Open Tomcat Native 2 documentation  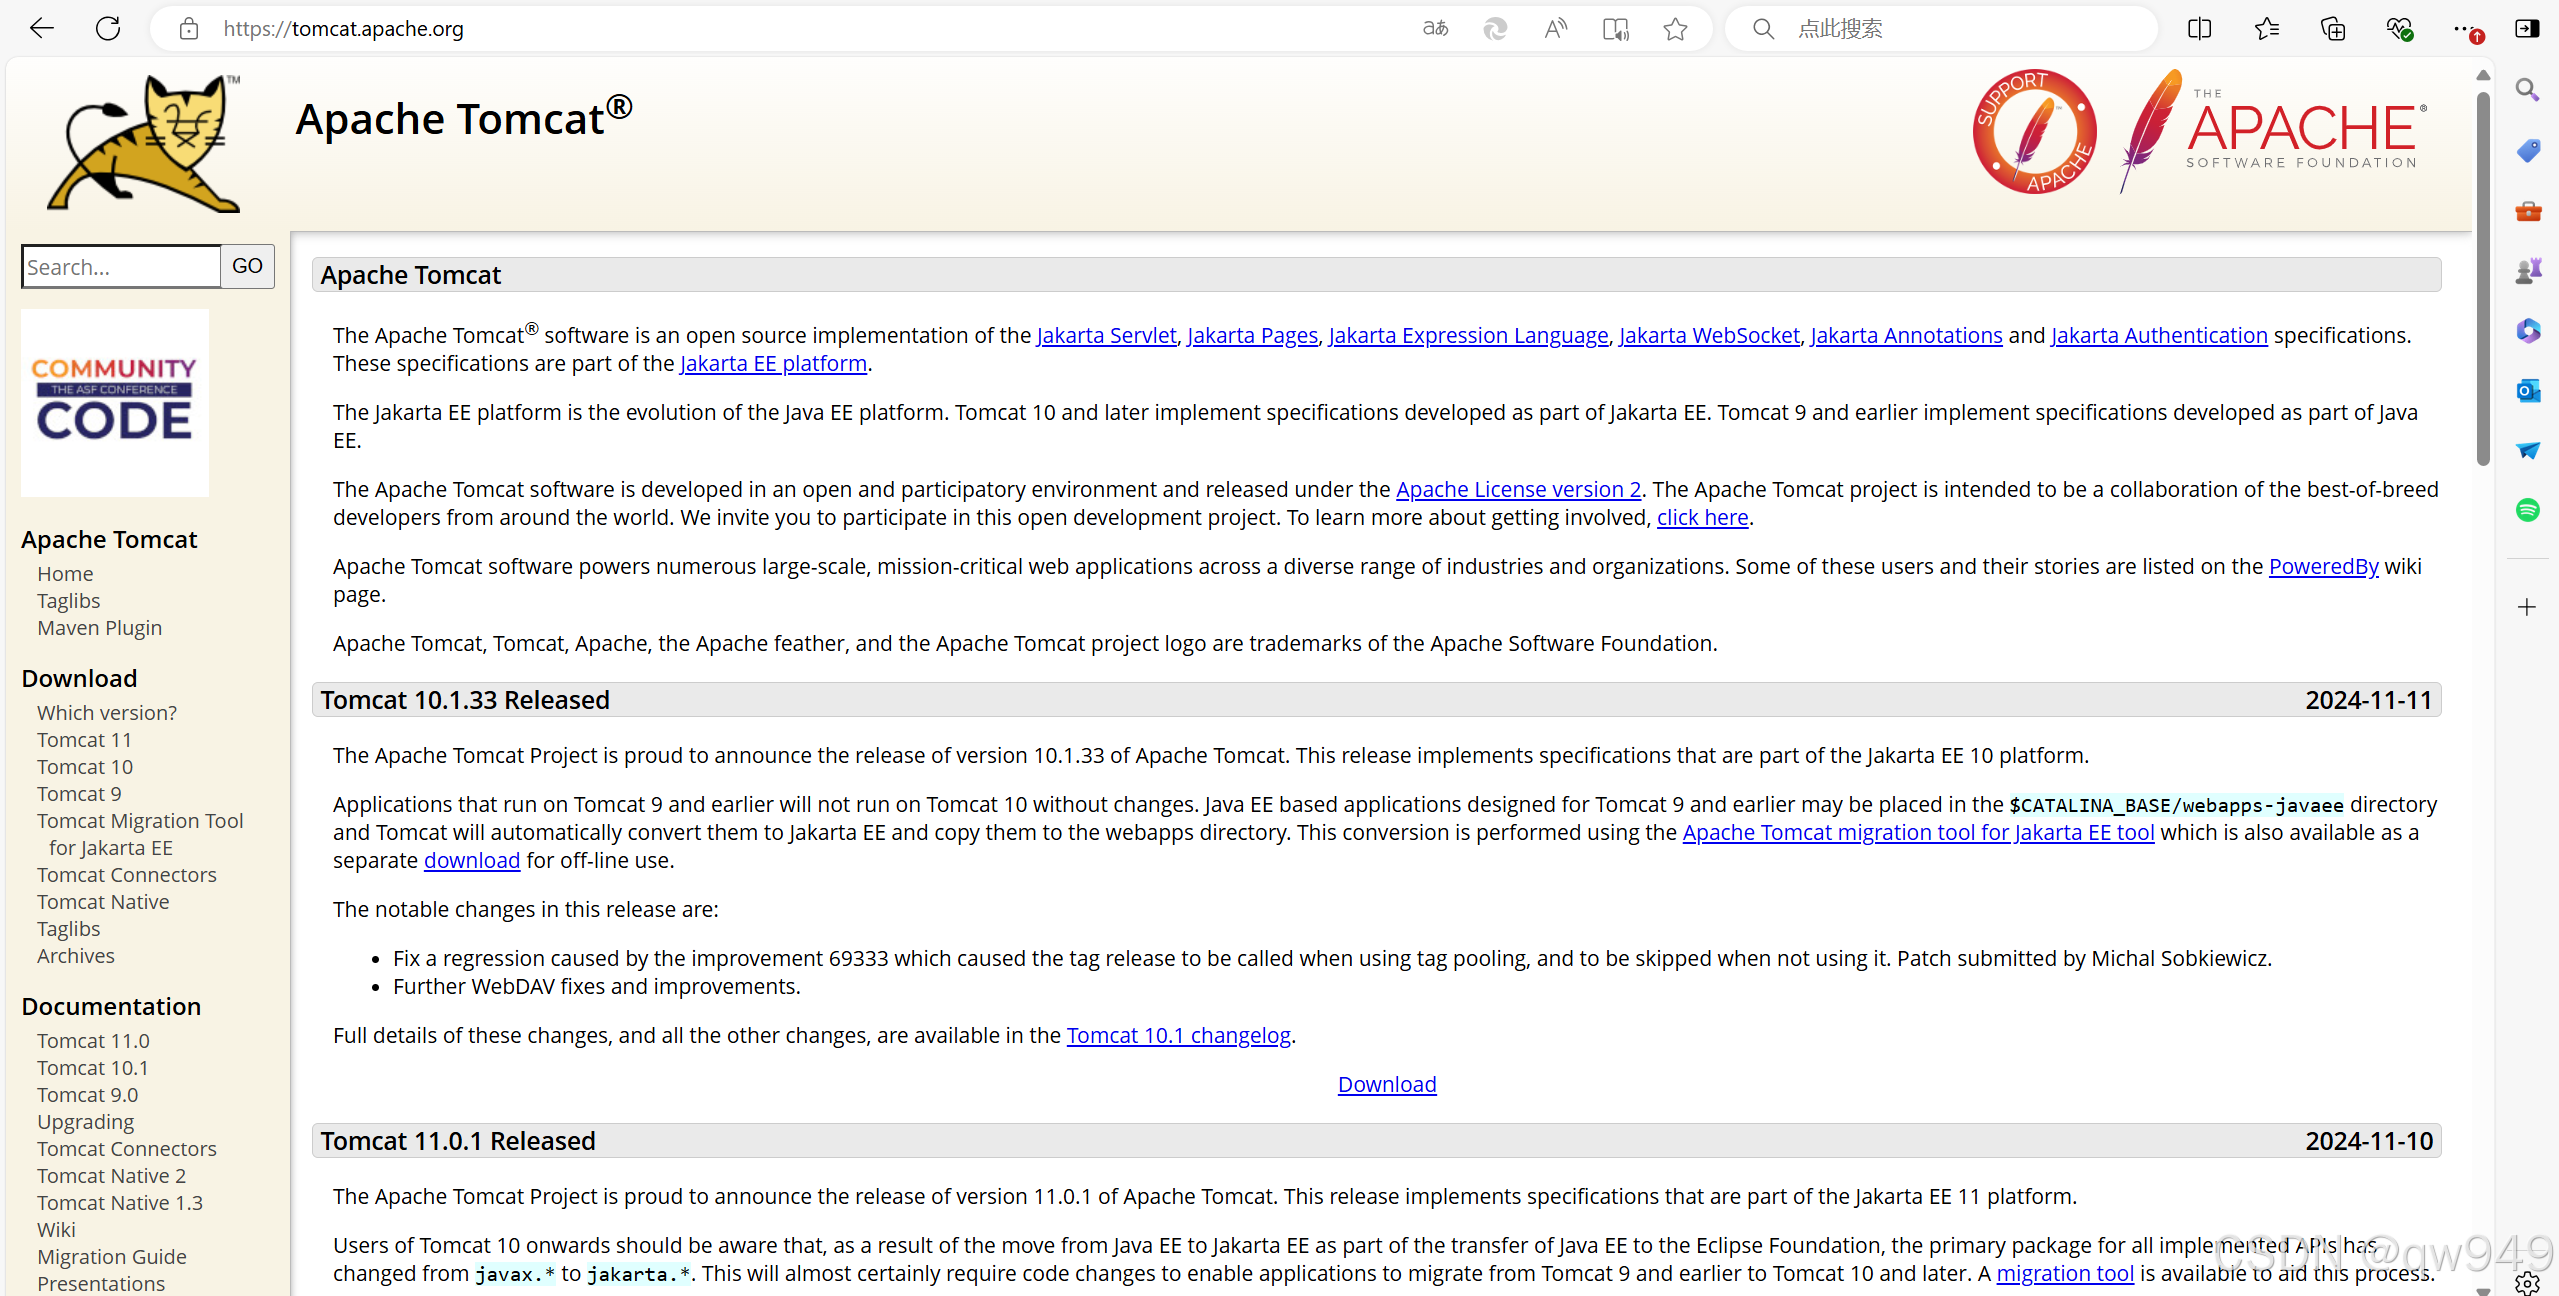point(111,1176)
